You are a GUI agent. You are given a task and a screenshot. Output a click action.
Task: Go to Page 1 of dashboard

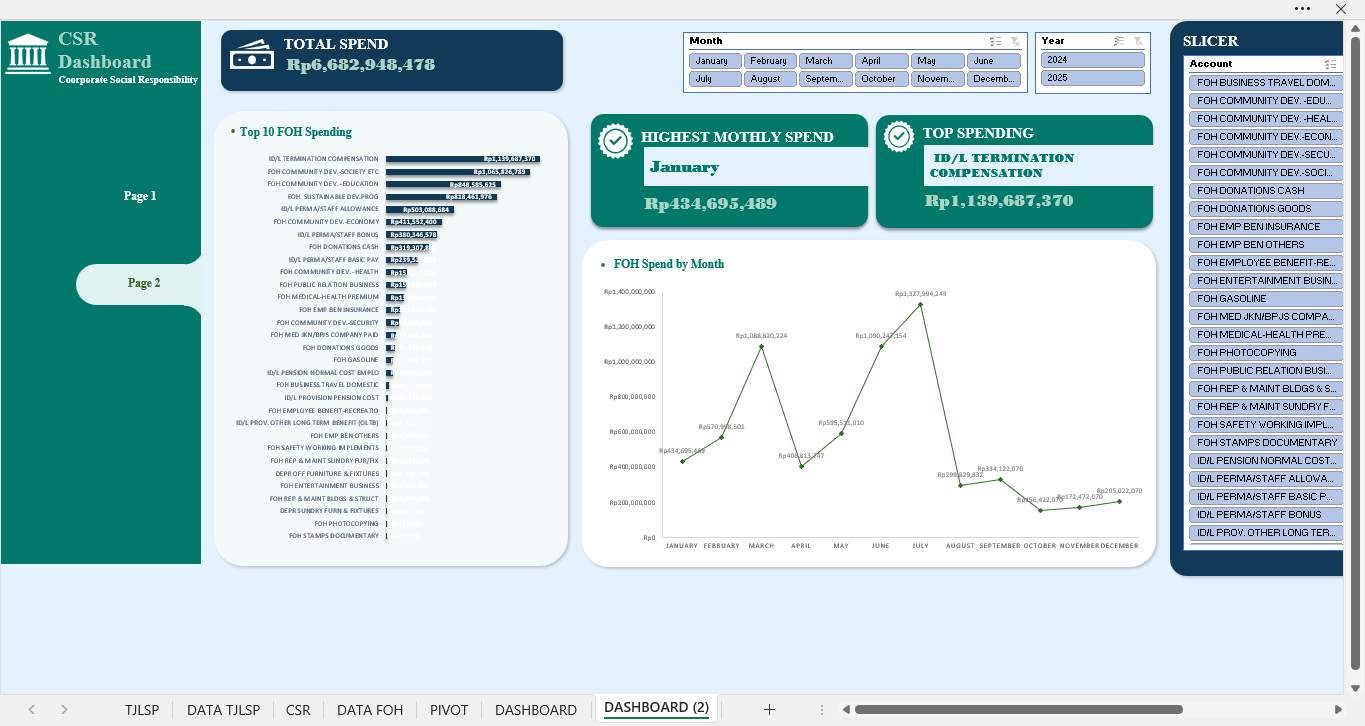(140, 196)
